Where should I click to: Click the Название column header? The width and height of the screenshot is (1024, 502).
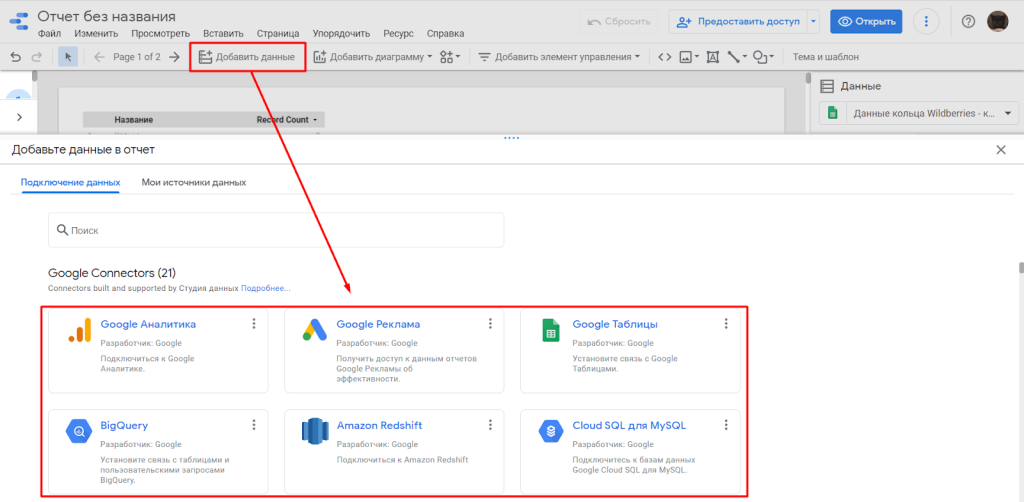pos(134,120)
